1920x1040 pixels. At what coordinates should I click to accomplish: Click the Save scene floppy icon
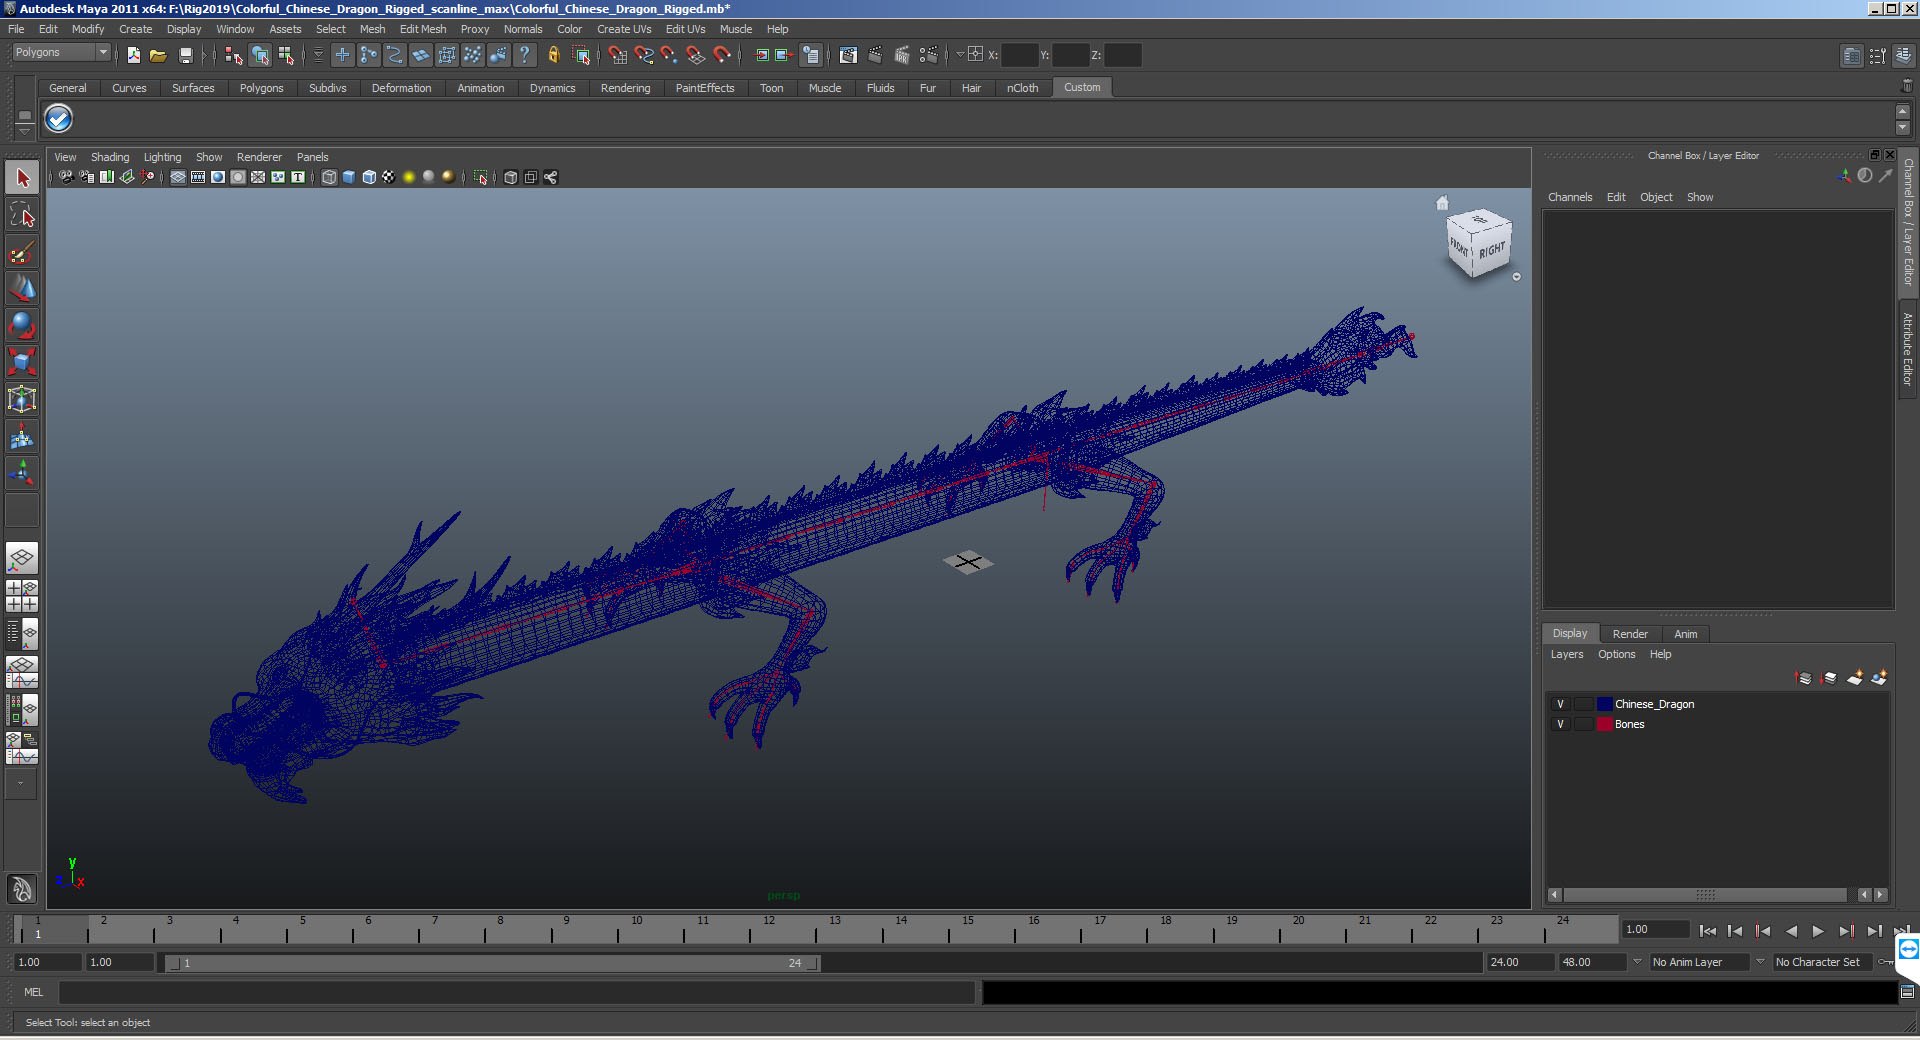point(185,56)
